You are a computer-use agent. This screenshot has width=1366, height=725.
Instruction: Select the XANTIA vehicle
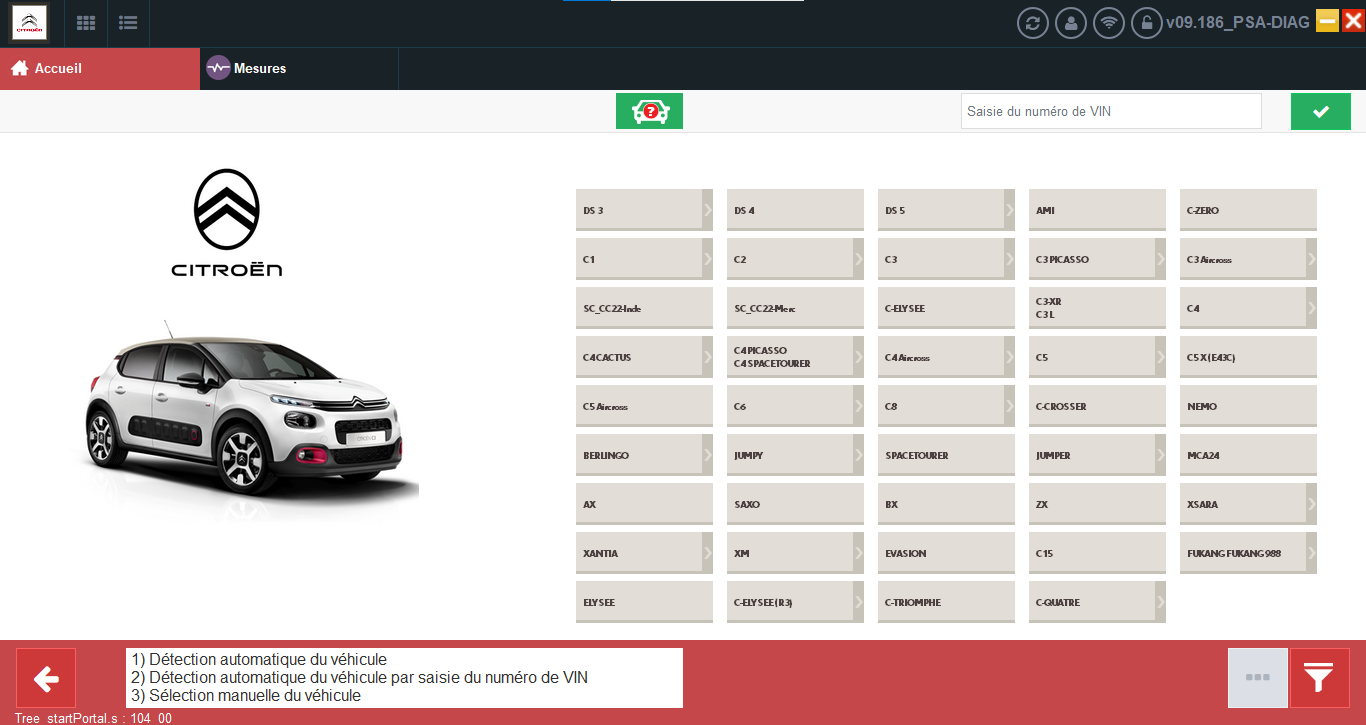644,553
